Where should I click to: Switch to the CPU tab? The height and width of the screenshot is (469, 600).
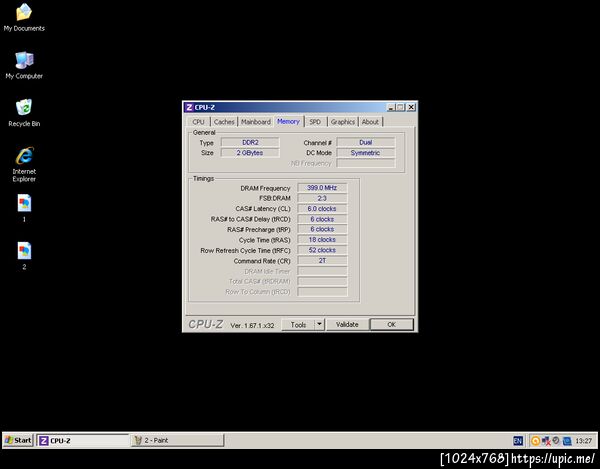coord(198,122)
